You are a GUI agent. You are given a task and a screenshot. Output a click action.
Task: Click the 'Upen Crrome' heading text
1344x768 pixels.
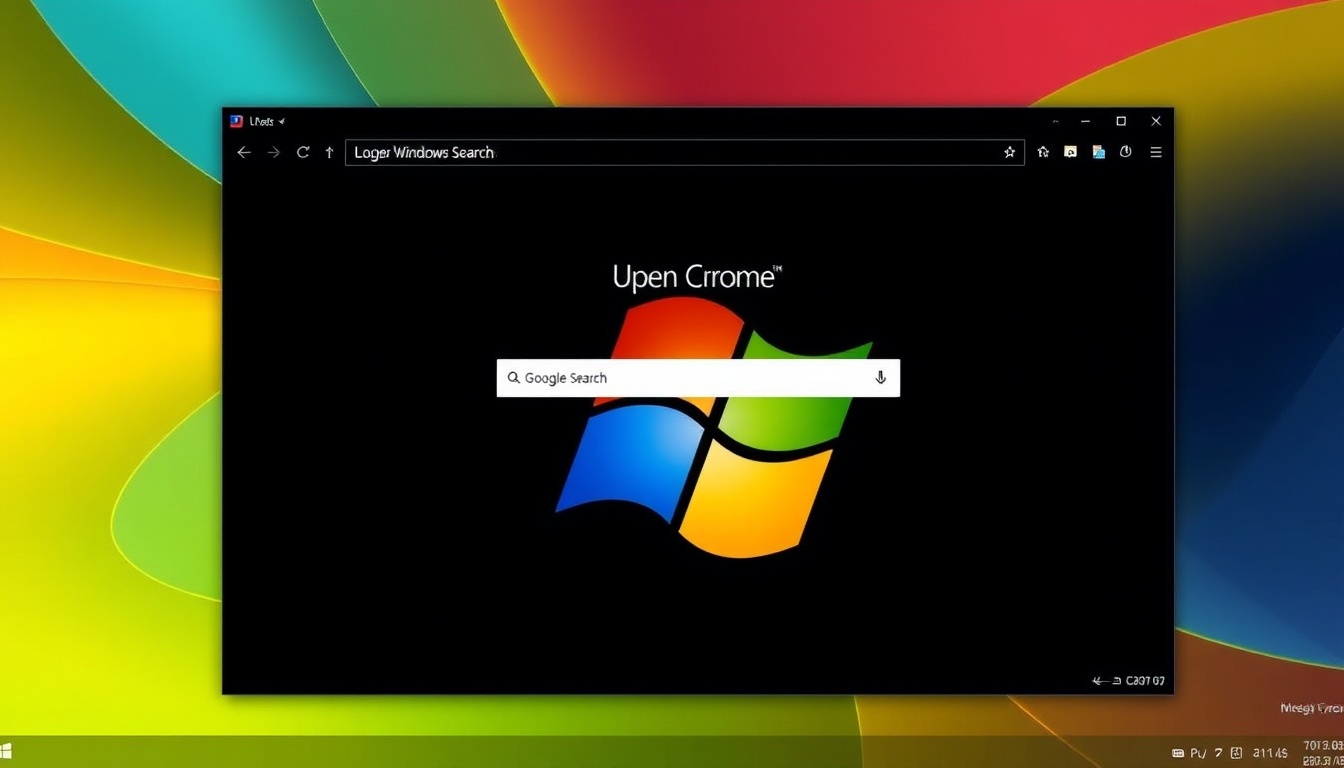697,277
